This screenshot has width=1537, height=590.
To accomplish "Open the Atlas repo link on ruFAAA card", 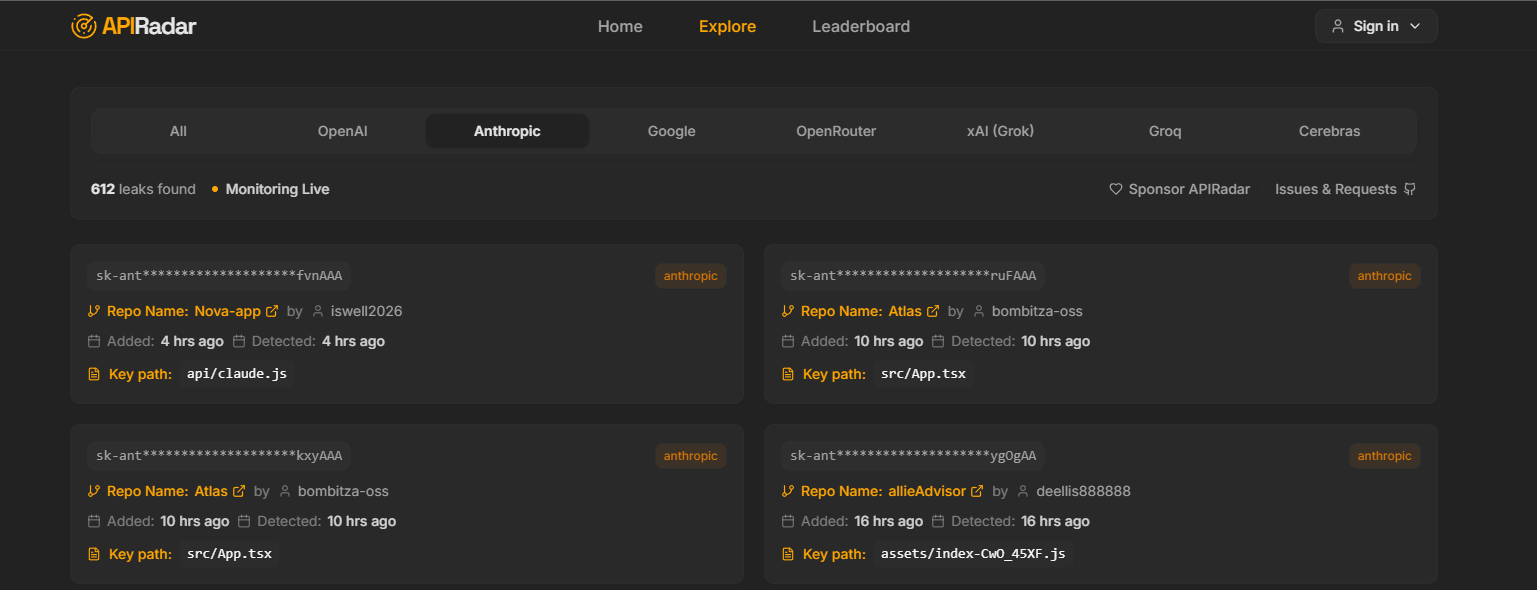I will pyautogui.click(x=905, y=311).
